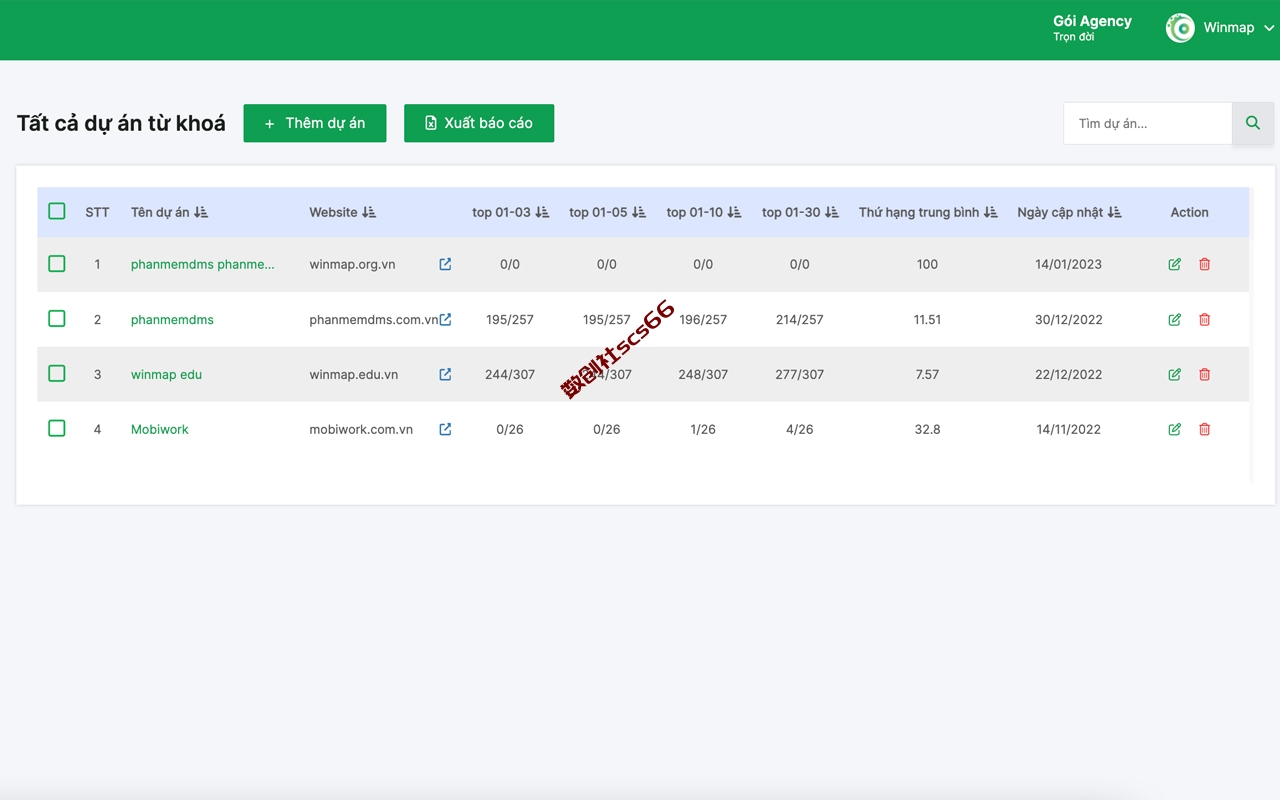Click the 214/257 top 01-30 cell

[799, 320]
